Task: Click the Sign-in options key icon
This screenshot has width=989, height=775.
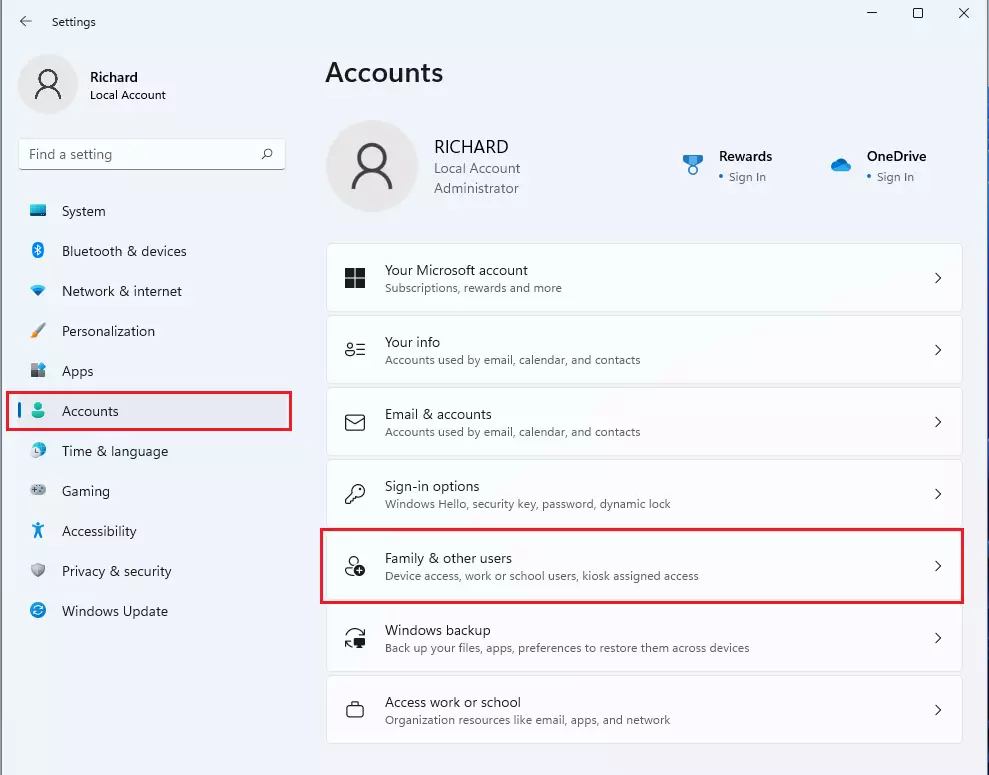Action: 354,494
